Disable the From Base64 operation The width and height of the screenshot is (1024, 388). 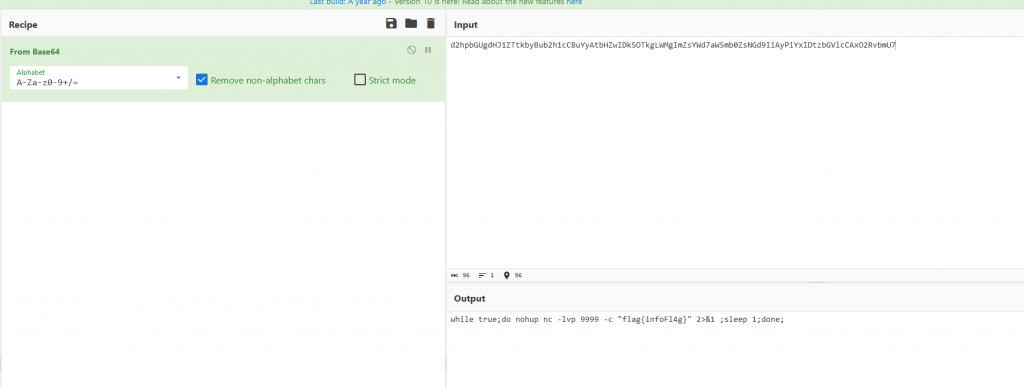tap(411, 50)
